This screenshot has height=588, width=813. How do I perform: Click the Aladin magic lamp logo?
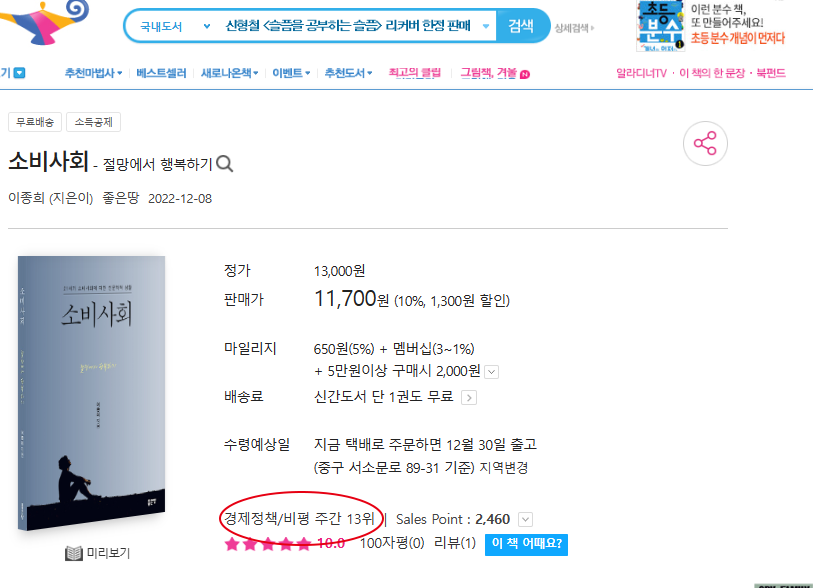point(44,22)
